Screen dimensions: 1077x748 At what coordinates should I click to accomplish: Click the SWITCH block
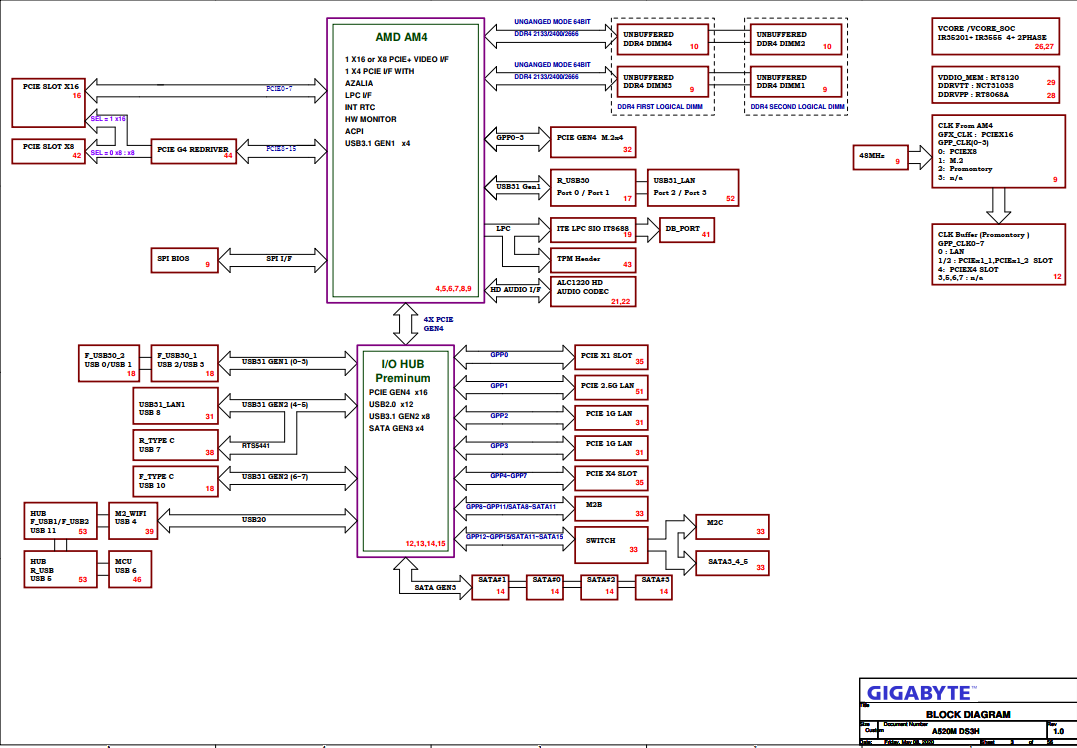pyautogui.click(x=611, y=545)
